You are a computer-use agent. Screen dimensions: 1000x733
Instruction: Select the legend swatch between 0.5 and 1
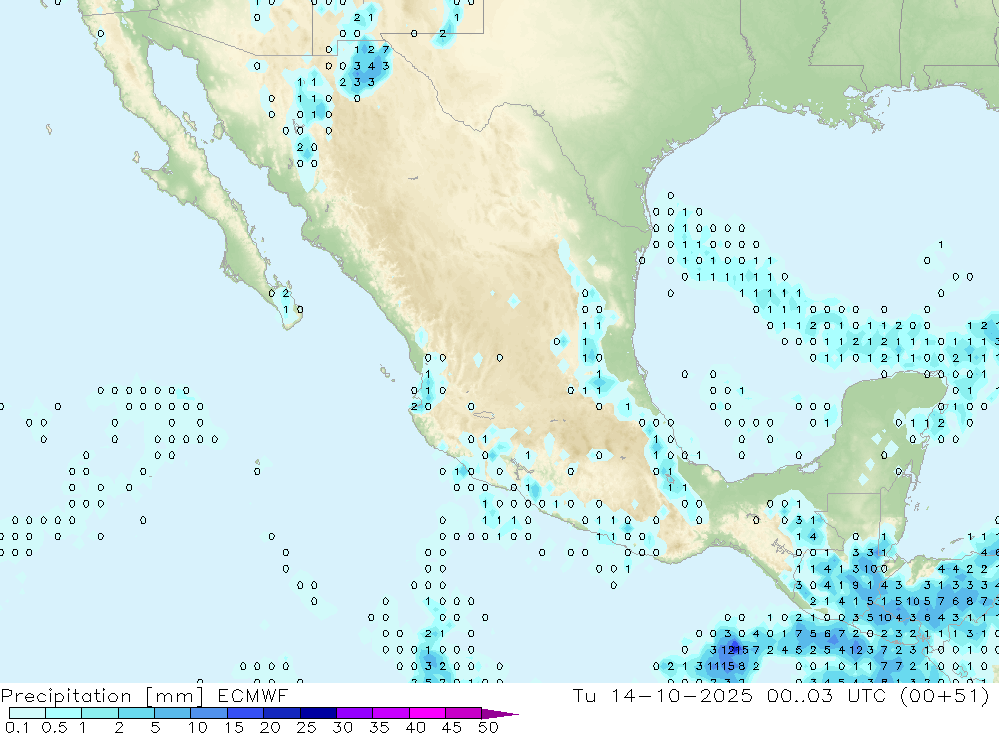[64, 713]
